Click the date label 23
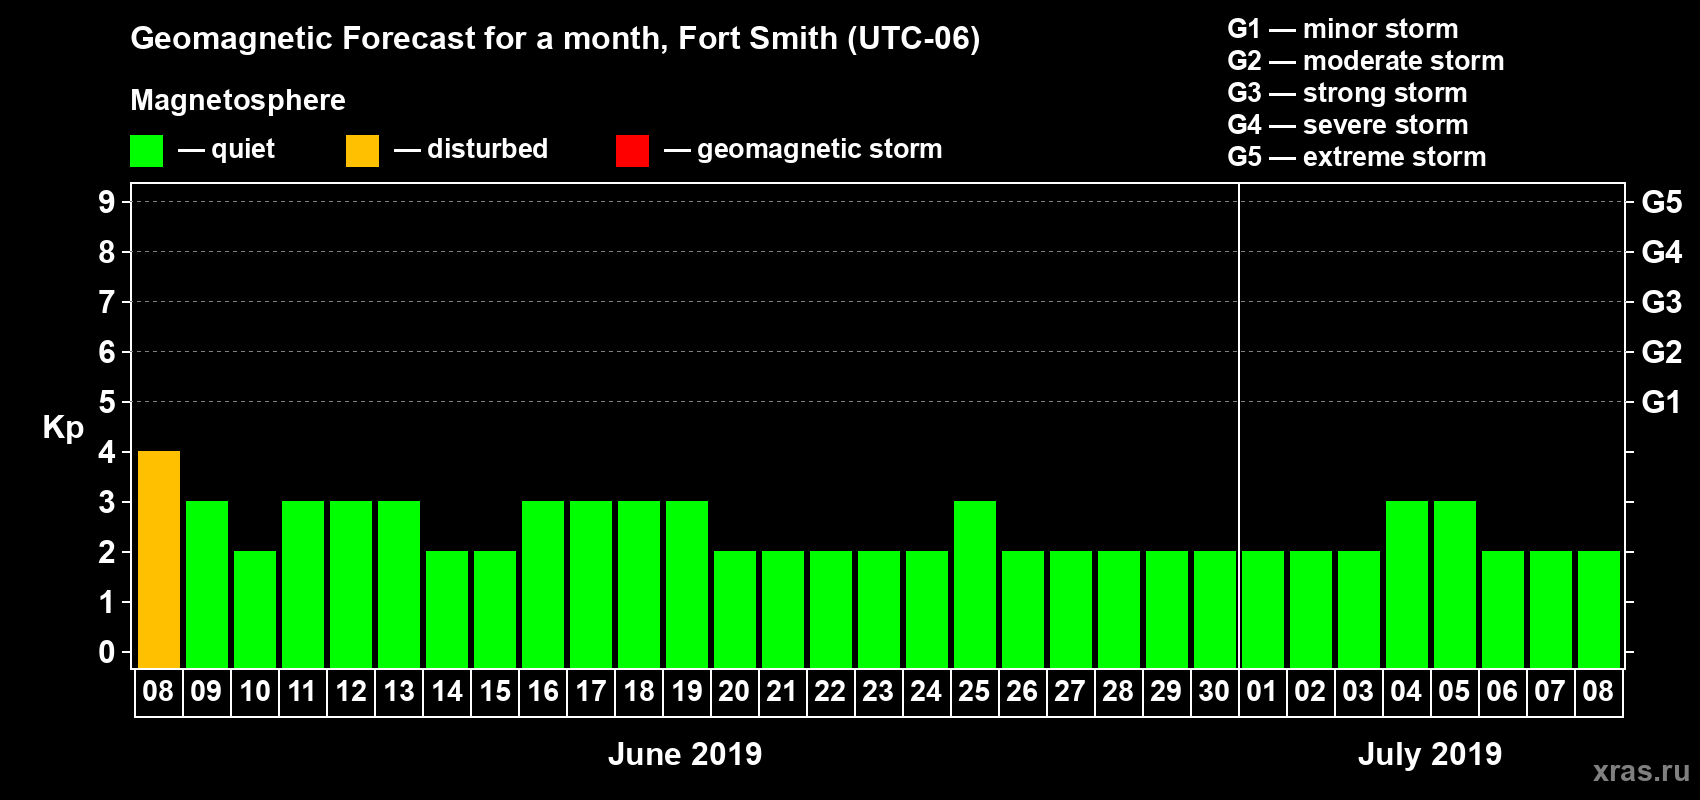 (878, 691)
